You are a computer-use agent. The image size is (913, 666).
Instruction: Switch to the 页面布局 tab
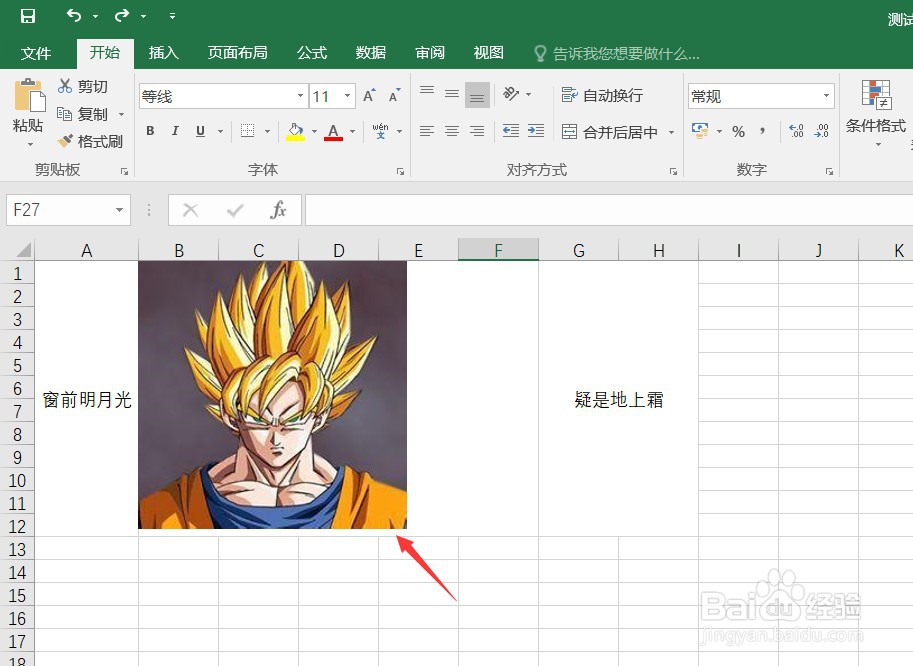point(238,53)
